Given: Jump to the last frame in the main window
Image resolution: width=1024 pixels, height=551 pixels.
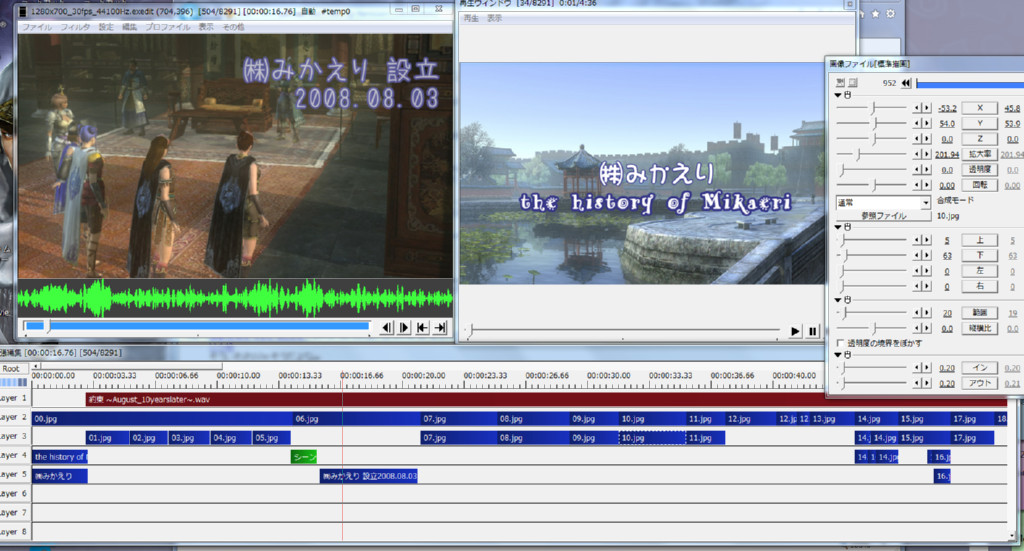Looking at the screenshot, I should [x=441, y=328].
